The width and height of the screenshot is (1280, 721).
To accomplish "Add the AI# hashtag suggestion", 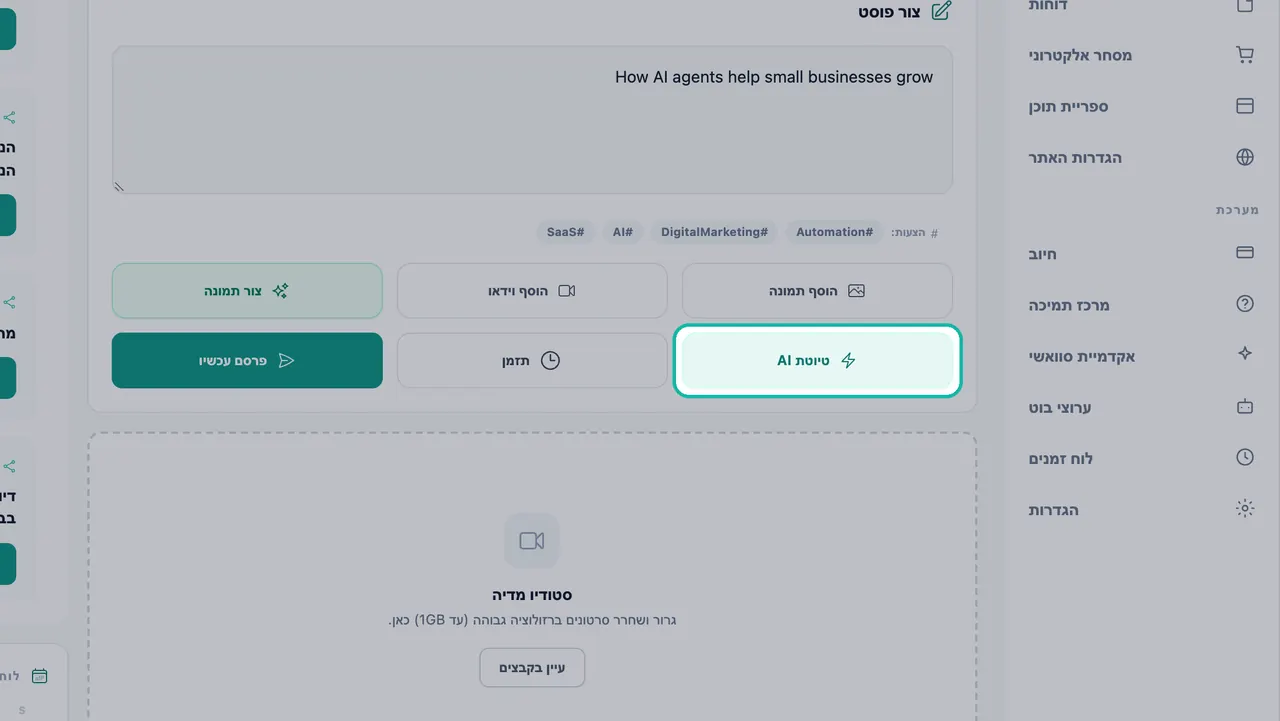I will (x=622, y=232).
